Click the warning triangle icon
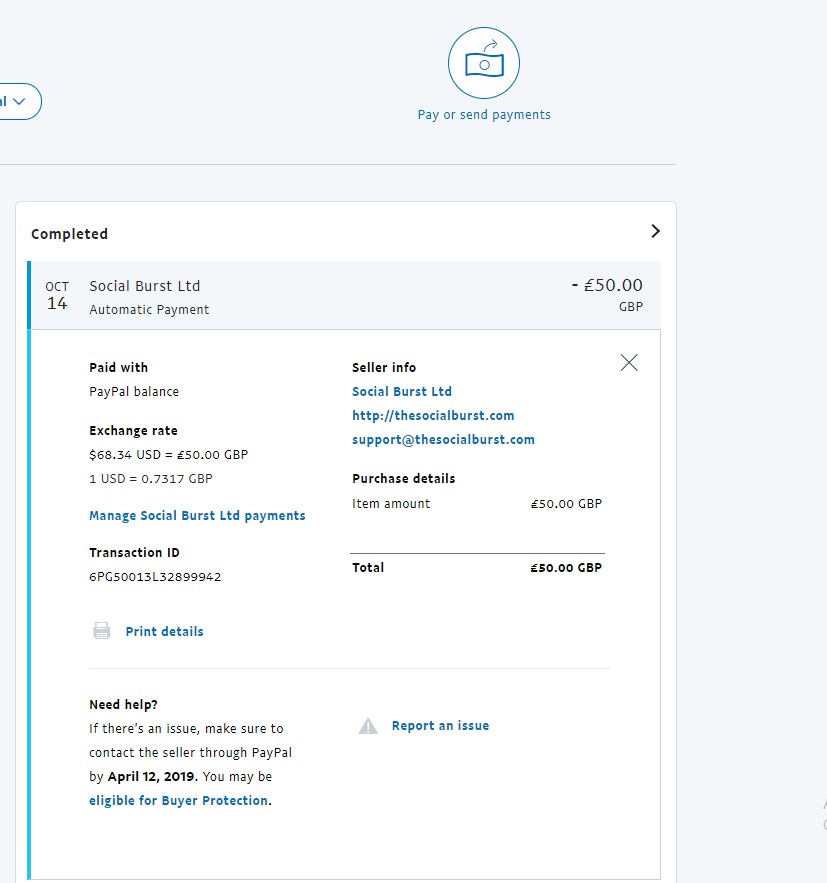 (x=368, y=726)
